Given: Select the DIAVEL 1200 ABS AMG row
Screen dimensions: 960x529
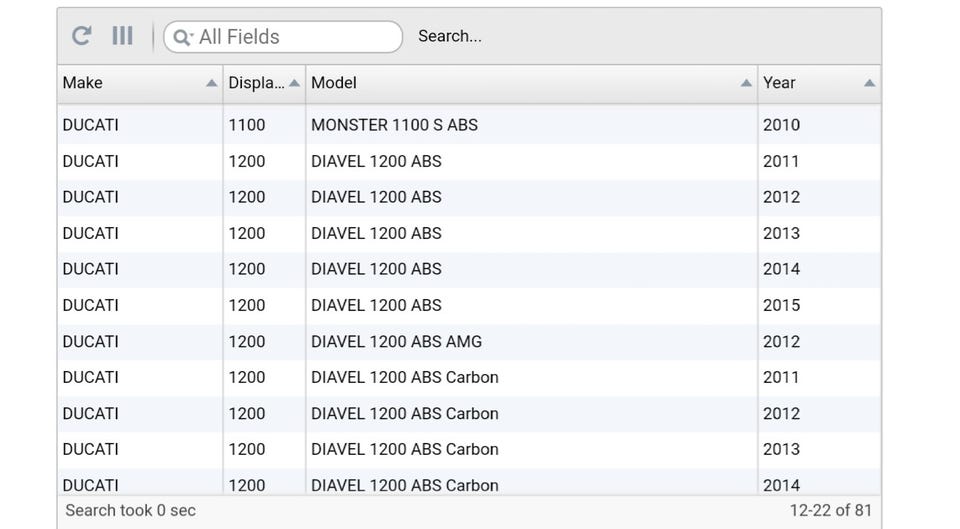Looking at the screenshot, I should 396,341.
